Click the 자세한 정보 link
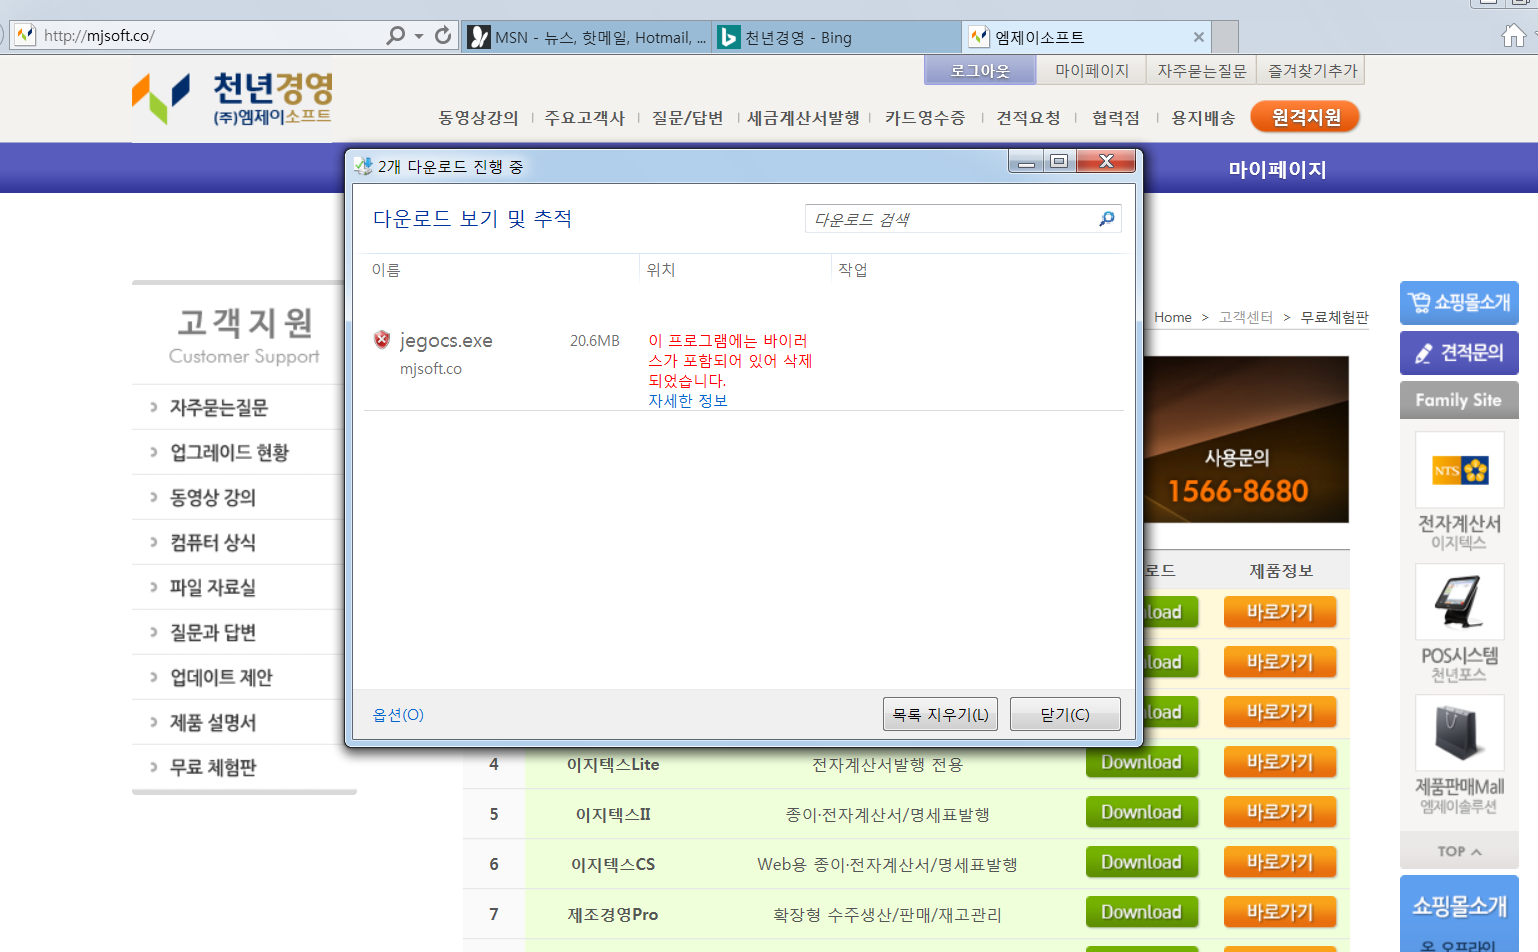This screenshot has height=952, width=1538. (x=688, y=400)
